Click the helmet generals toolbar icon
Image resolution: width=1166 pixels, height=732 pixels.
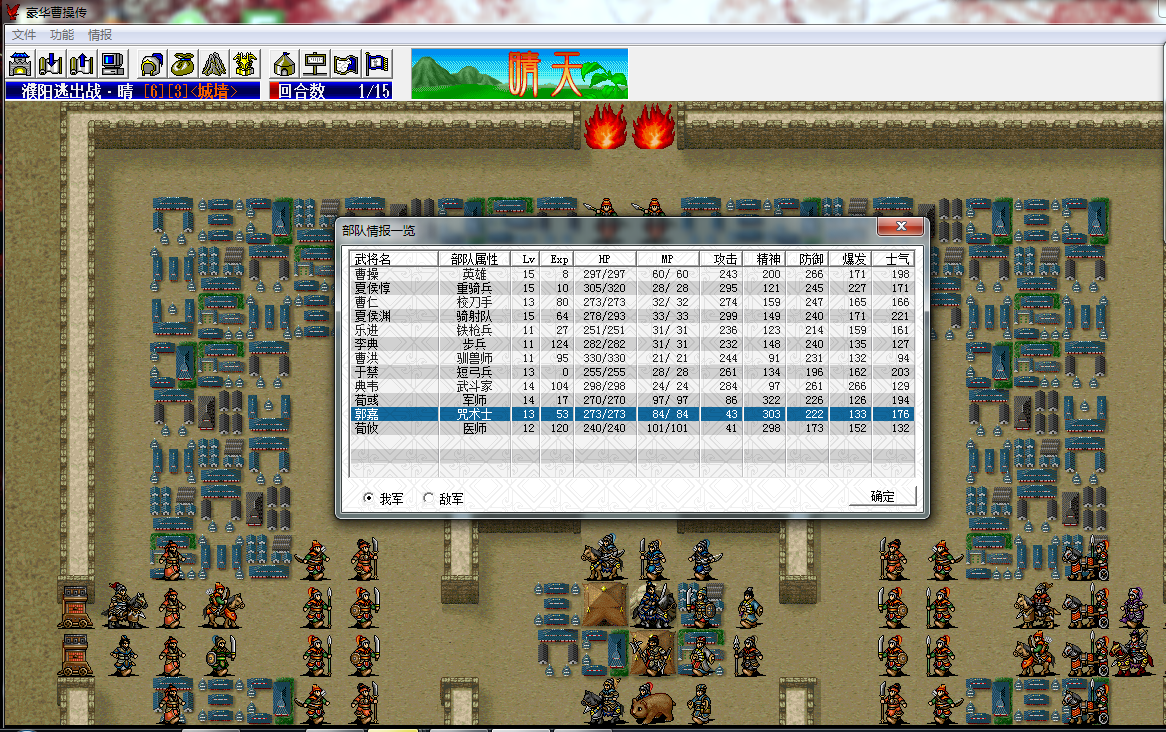152,64
